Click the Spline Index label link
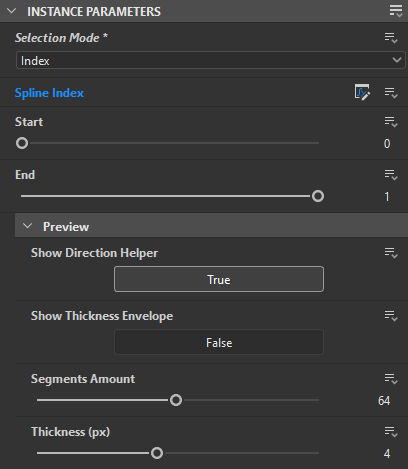This screenshot has width=408, height=469. [49, 93]
